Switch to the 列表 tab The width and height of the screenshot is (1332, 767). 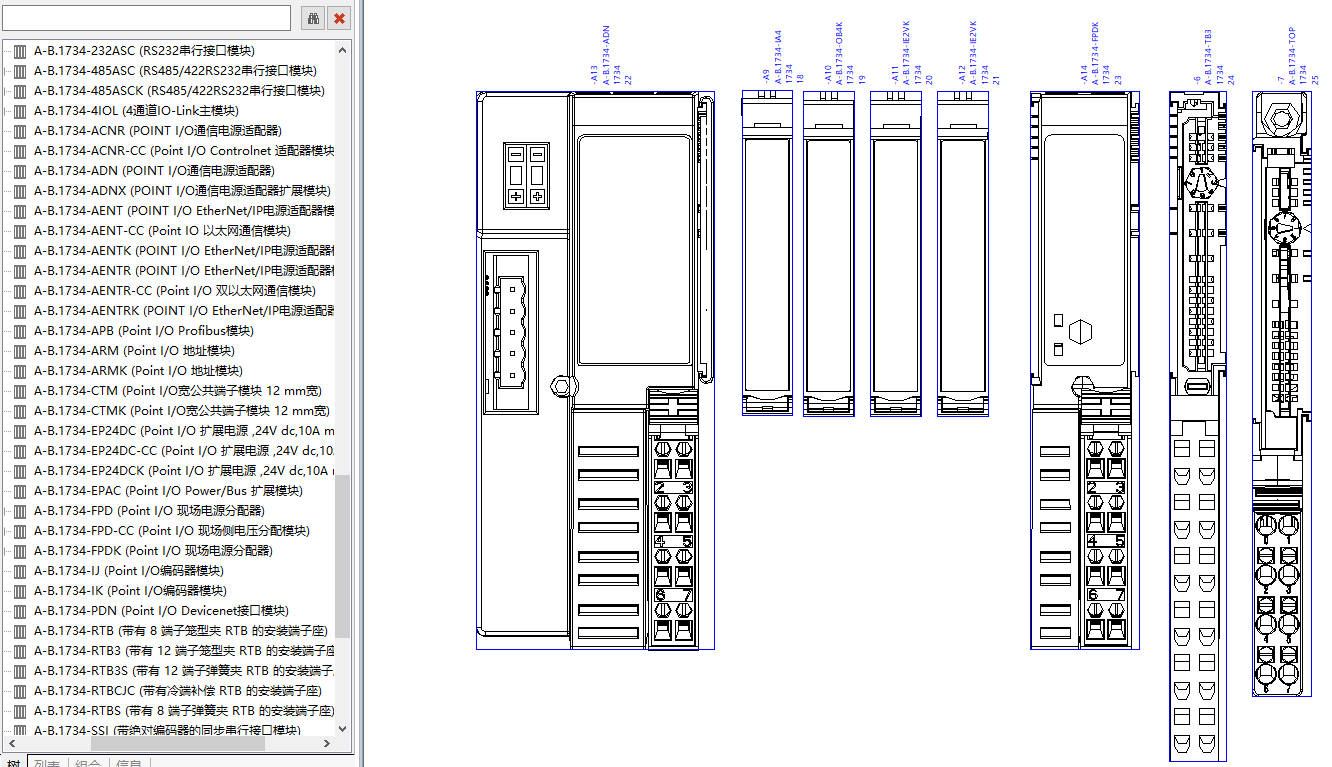[x=46, y=763]
